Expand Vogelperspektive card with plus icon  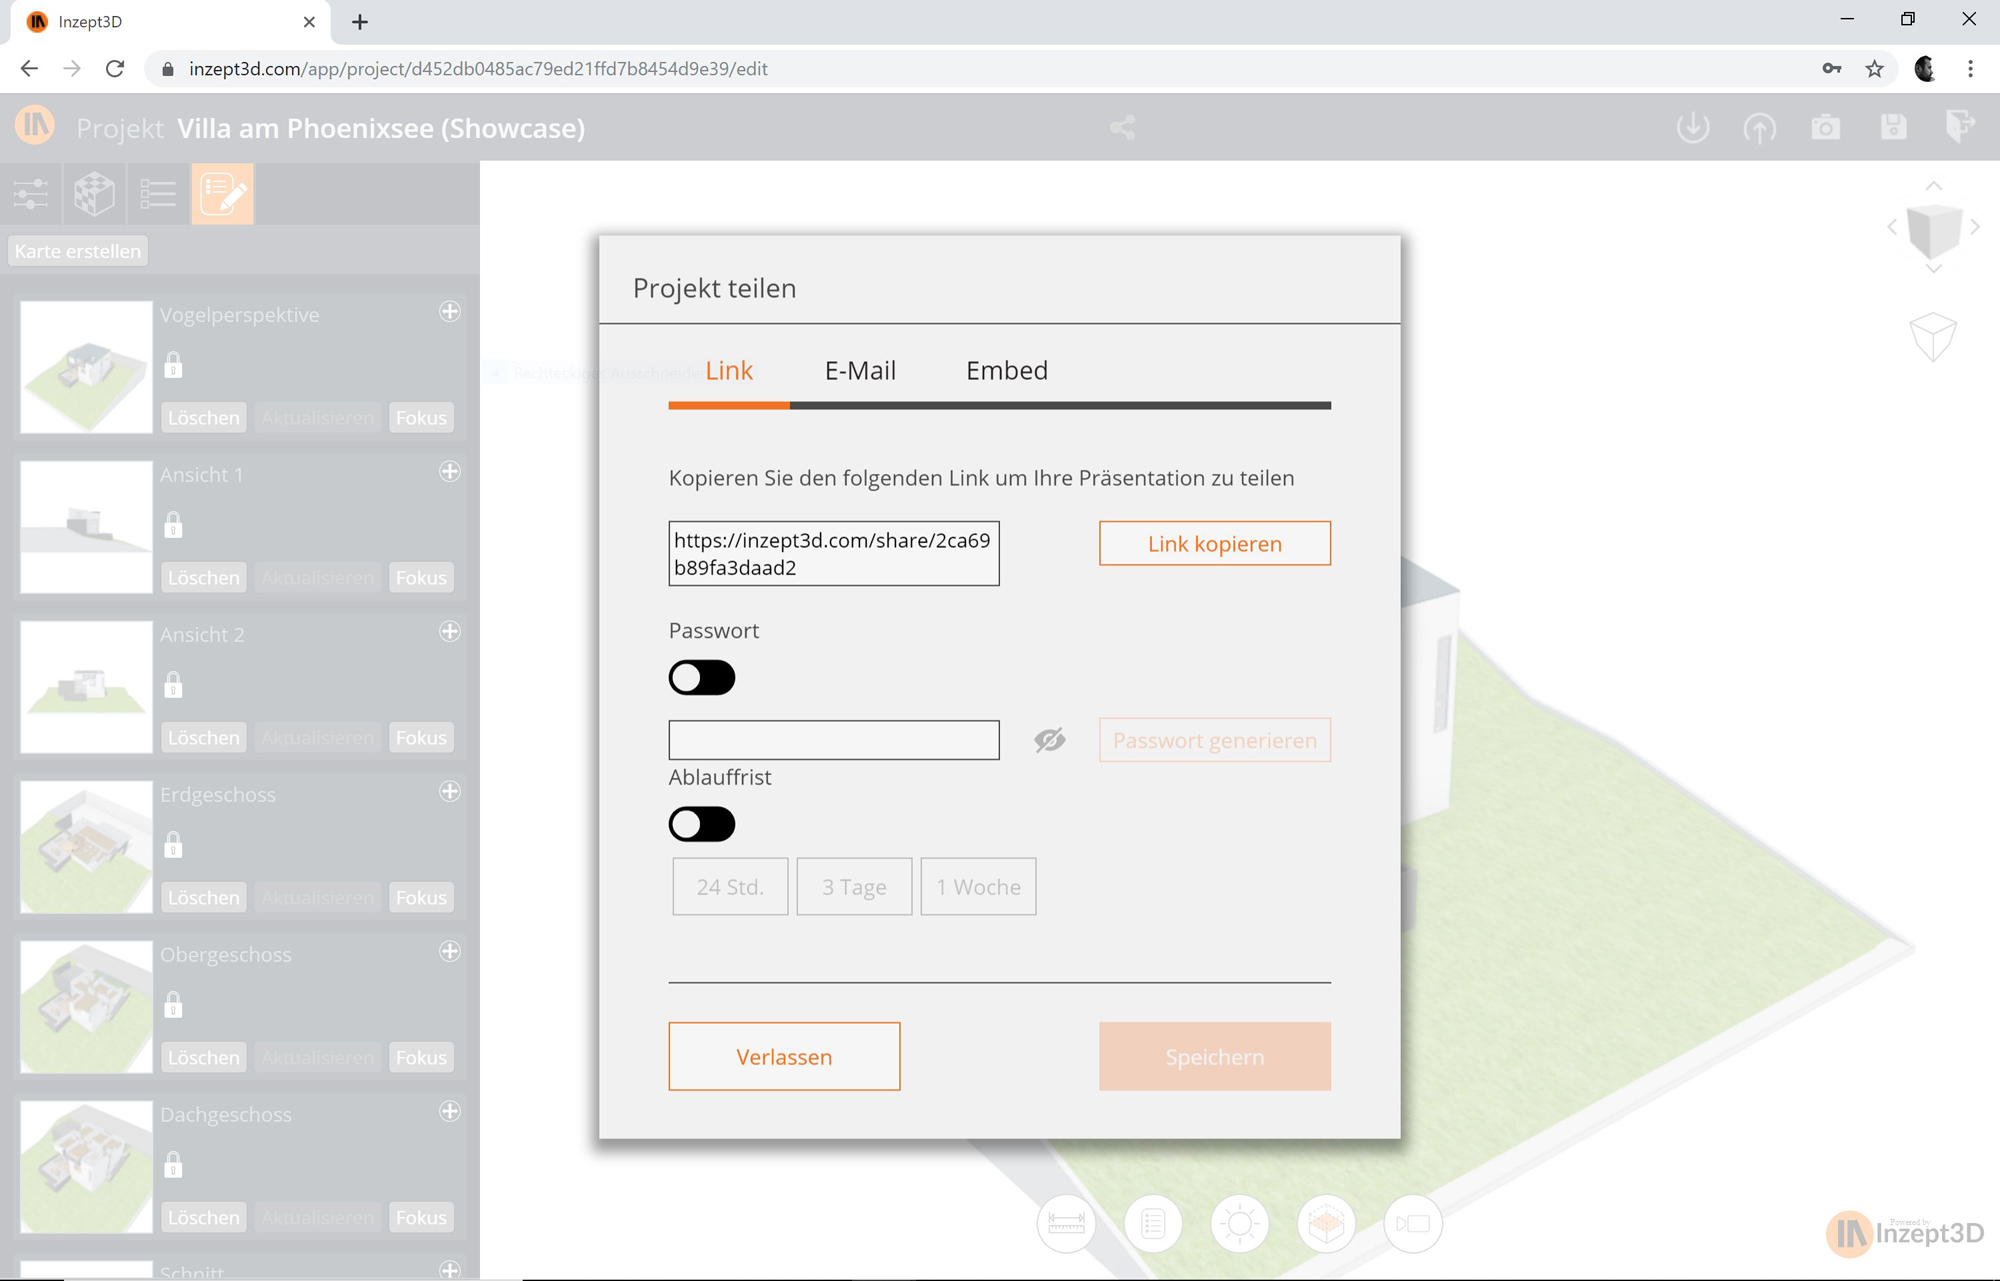[450, 312]
